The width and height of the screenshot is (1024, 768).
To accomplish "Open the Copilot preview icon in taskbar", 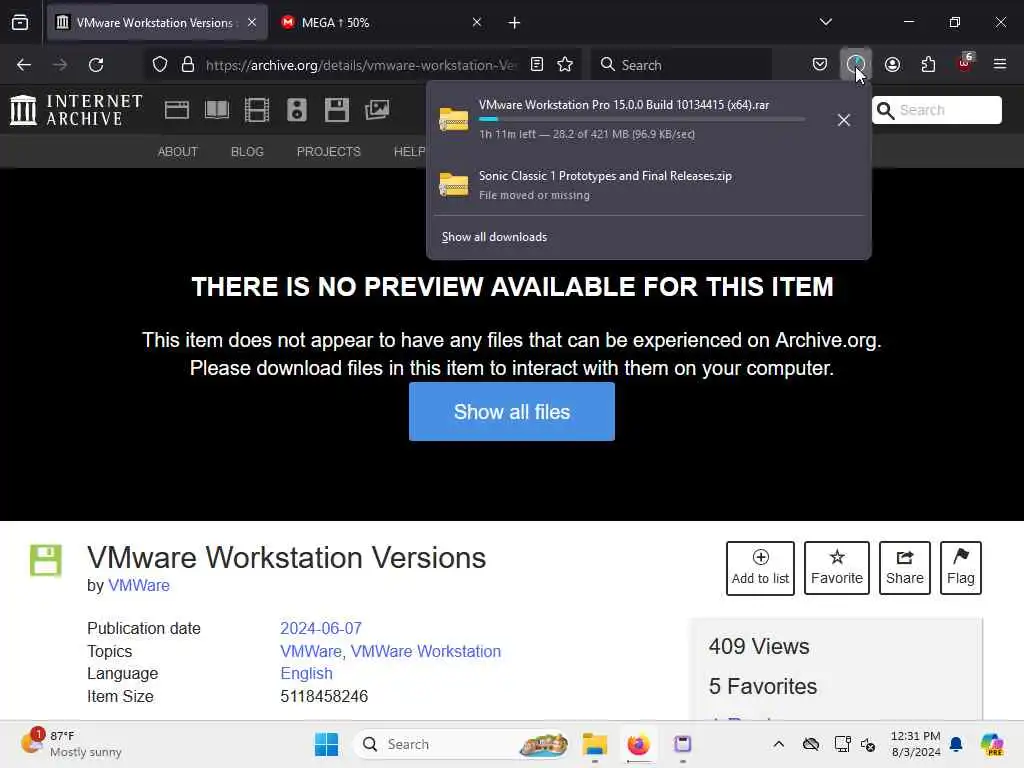I will (992, 744).
